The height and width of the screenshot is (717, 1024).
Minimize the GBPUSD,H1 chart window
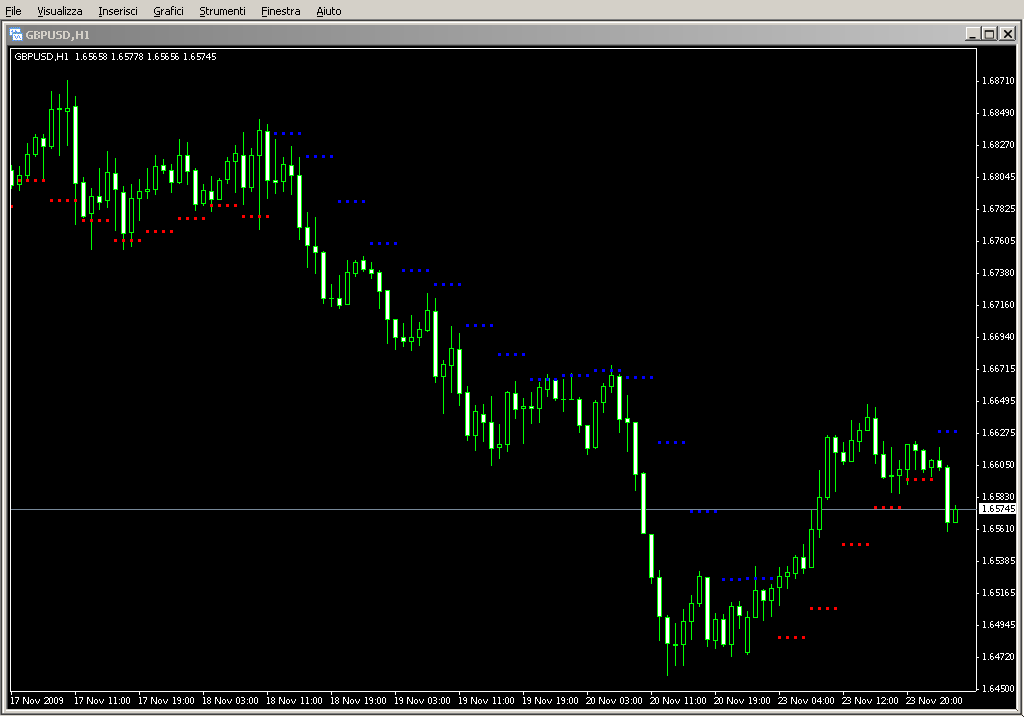pyautogui.click(x=972, y=34)
